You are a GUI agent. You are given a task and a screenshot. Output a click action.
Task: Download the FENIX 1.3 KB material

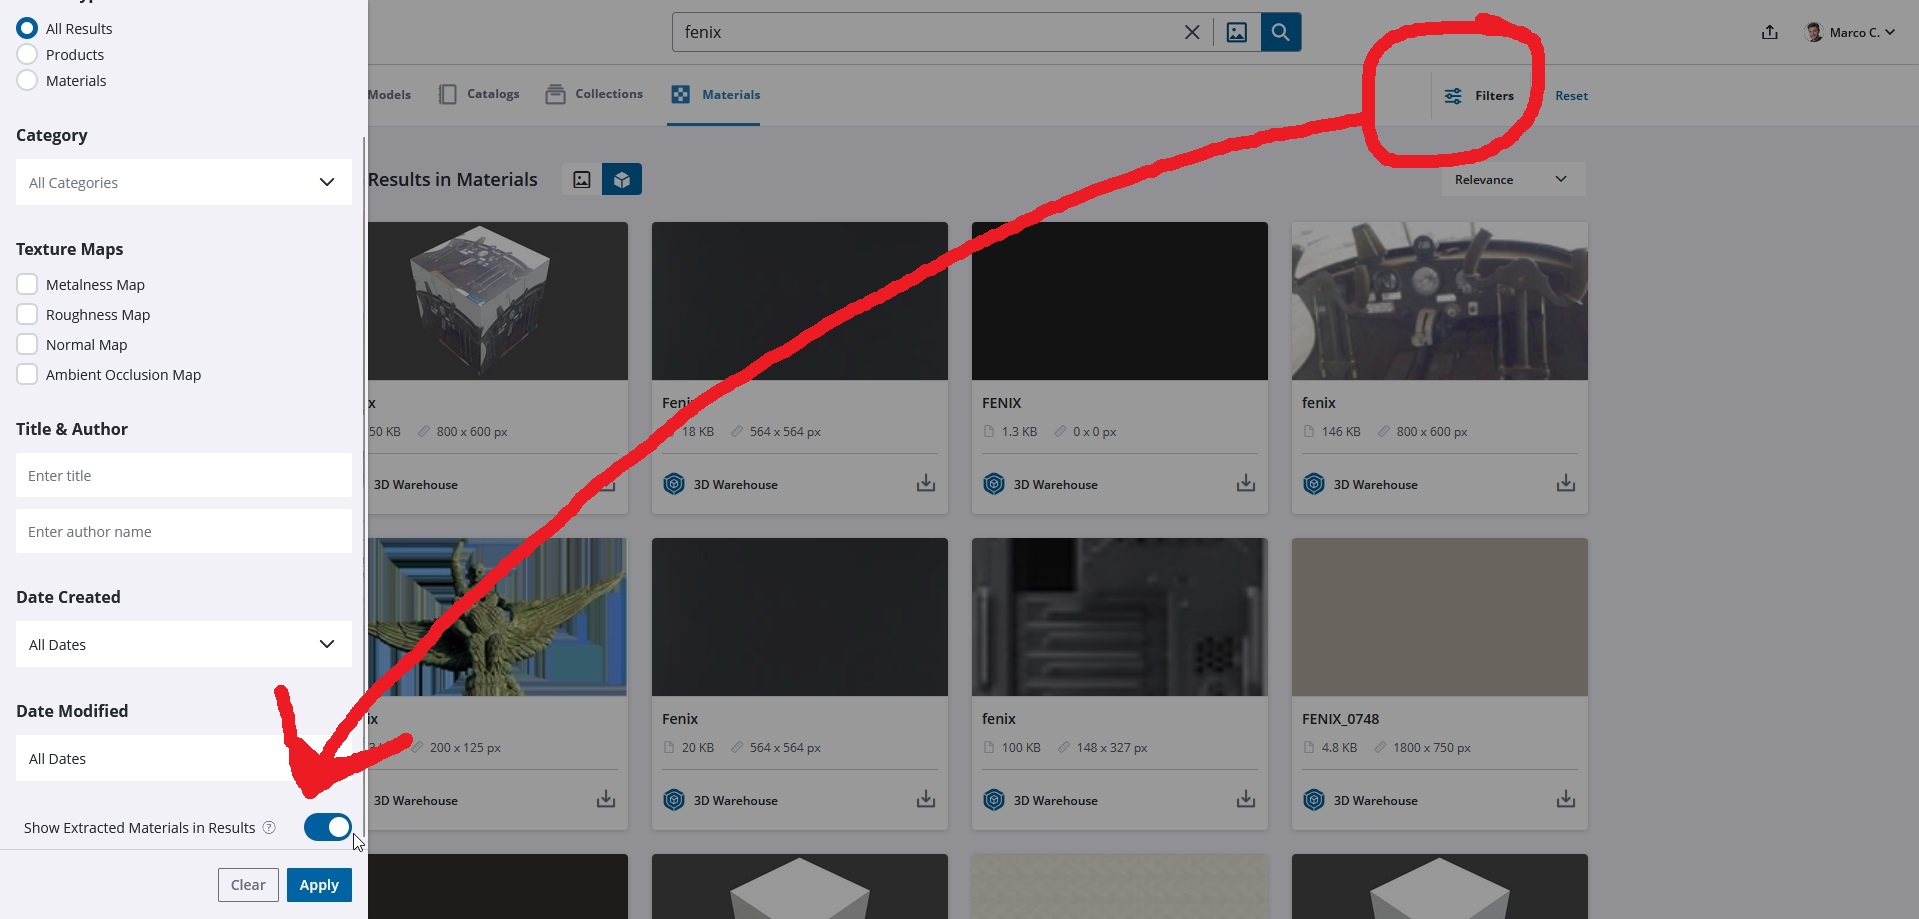(1245, 484)
